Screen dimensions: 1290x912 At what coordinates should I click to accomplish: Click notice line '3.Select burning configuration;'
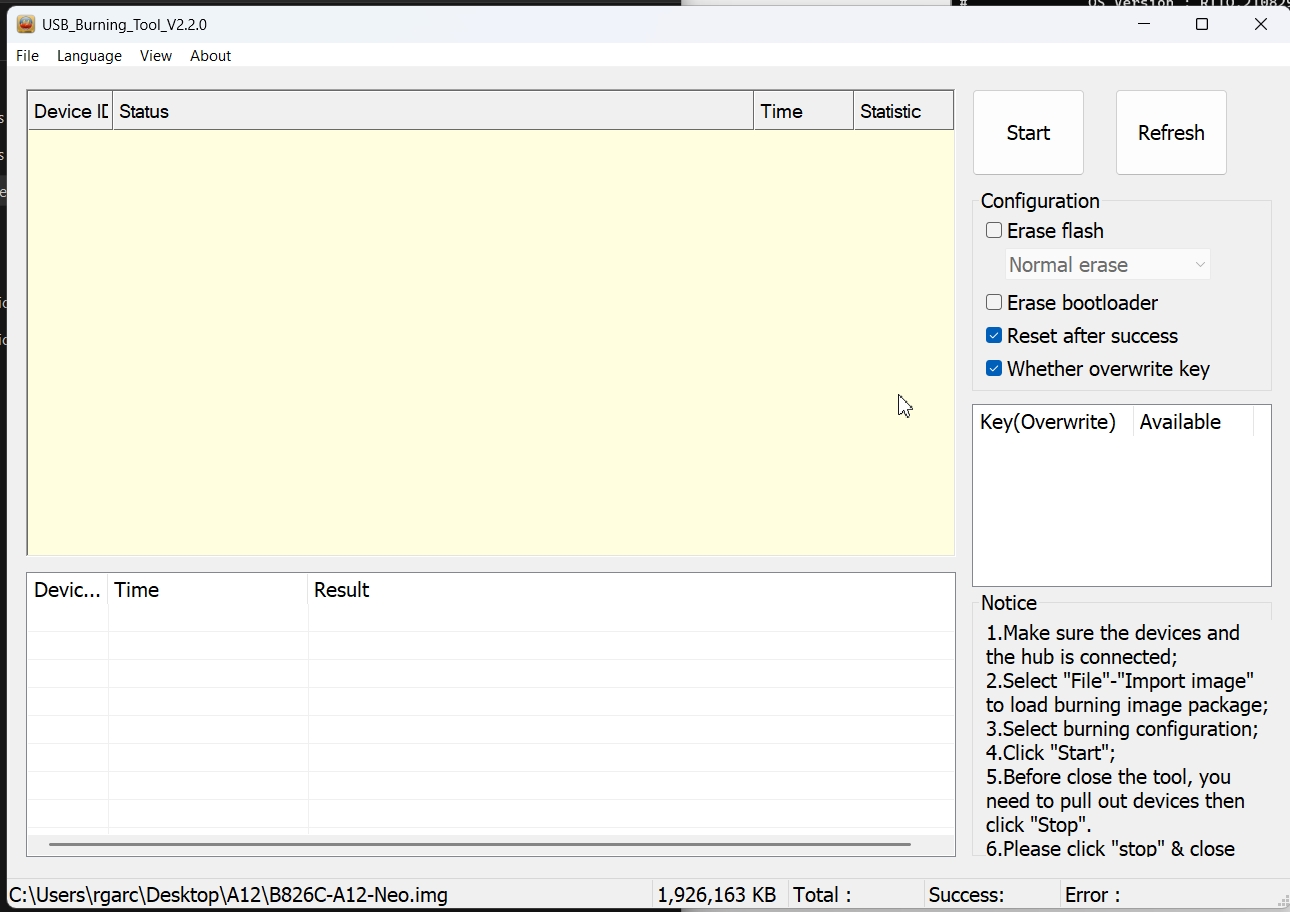(x=1122, y=729)
